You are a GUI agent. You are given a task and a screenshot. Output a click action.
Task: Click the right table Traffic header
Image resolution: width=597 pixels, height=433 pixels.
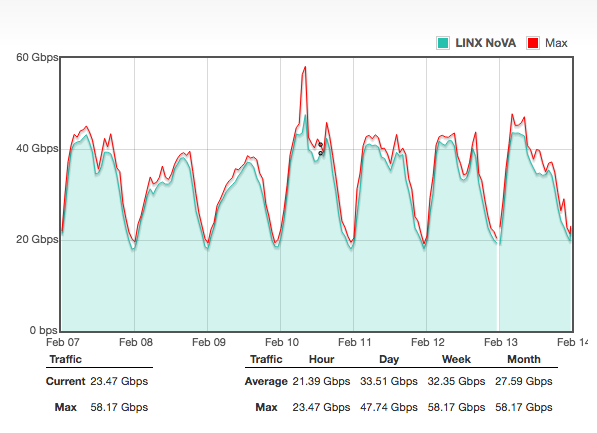tap(266, 359)
